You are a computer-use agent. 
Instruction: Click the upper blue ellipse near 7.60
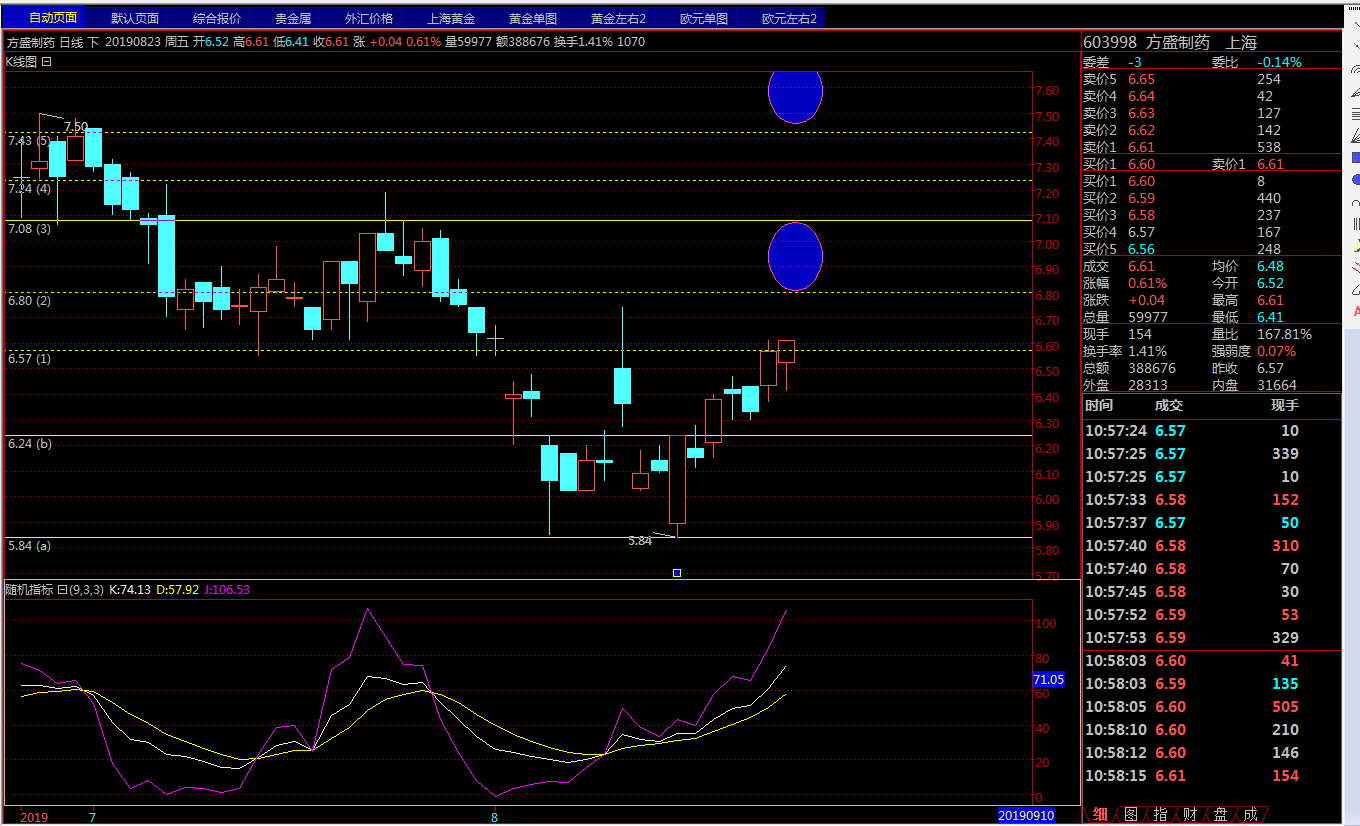click(795, 93)
